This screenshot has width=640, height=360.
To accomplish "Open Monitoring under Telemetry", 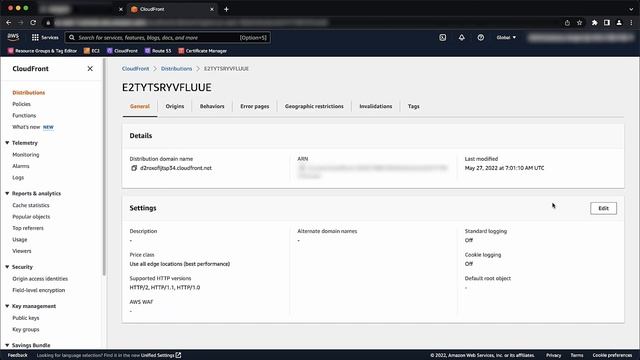I will tap(26, 155).
